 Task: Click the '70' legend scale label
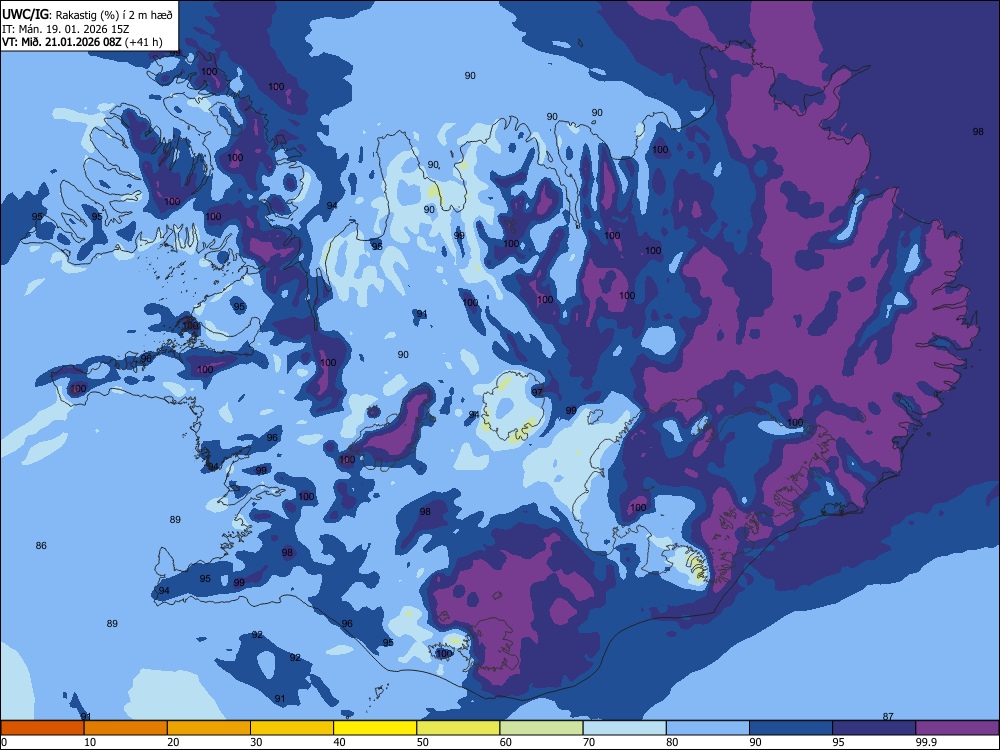point(589,742)
